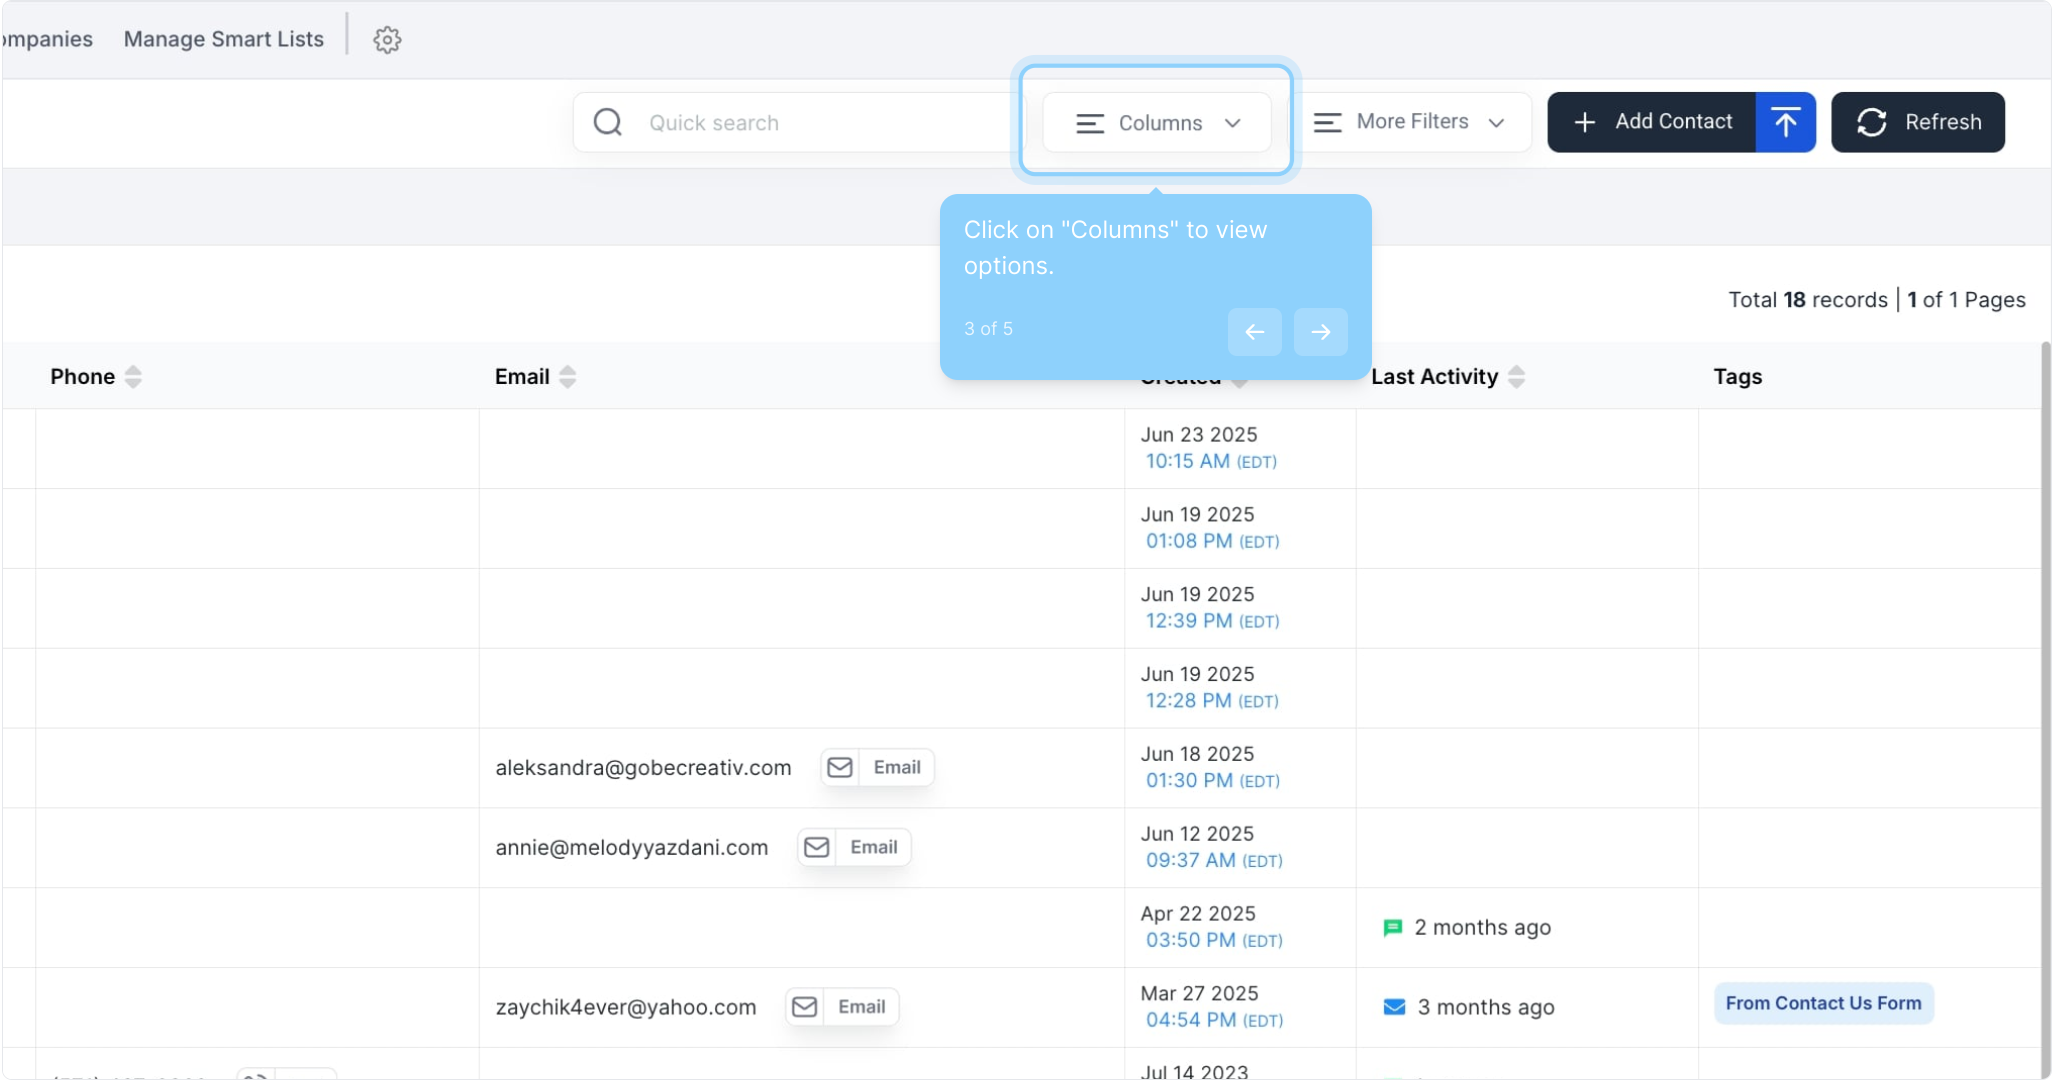Sort the table by Email column

568,377
